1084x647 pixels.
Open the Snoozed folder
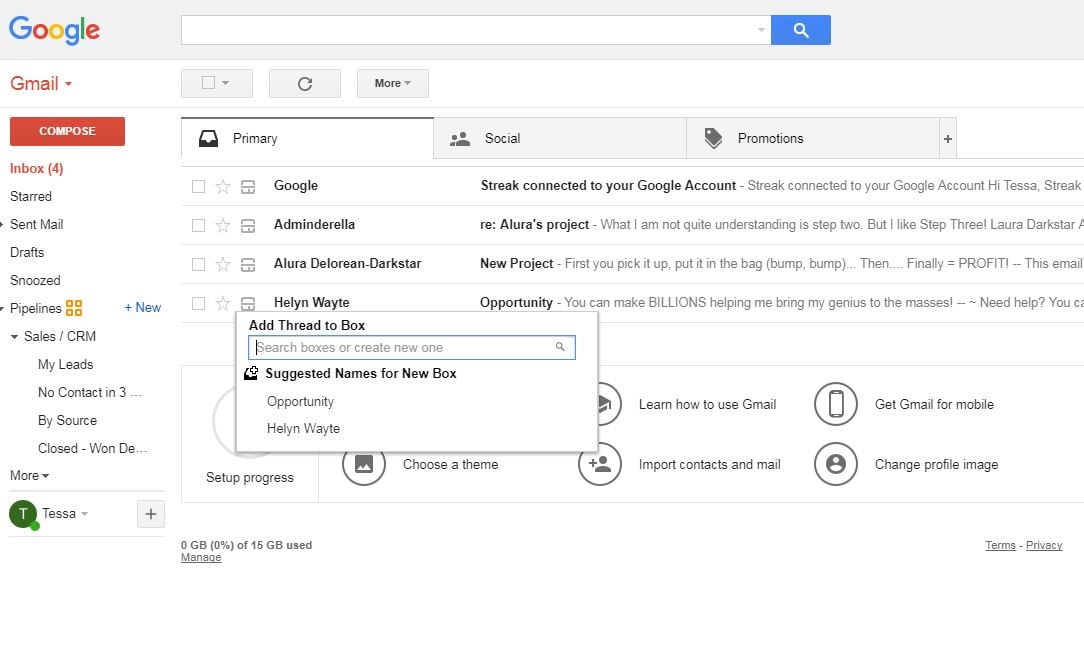(35, 281)
